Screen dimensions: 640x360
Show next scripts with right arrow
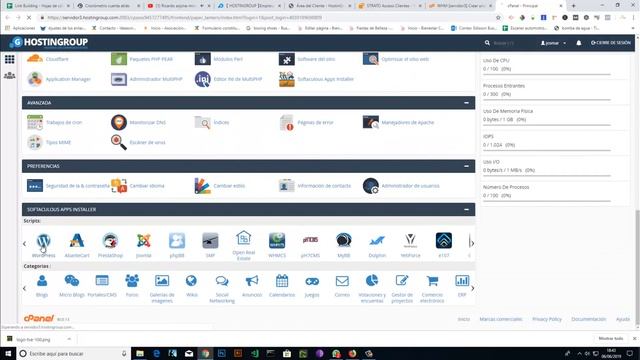(x=472, y=244)
